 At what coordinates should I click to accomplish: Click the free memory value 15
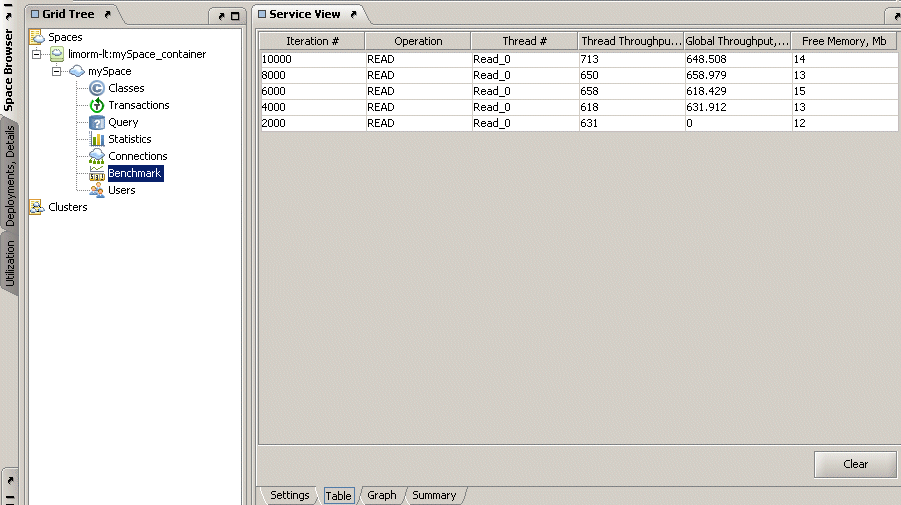[x=845, y=91]
